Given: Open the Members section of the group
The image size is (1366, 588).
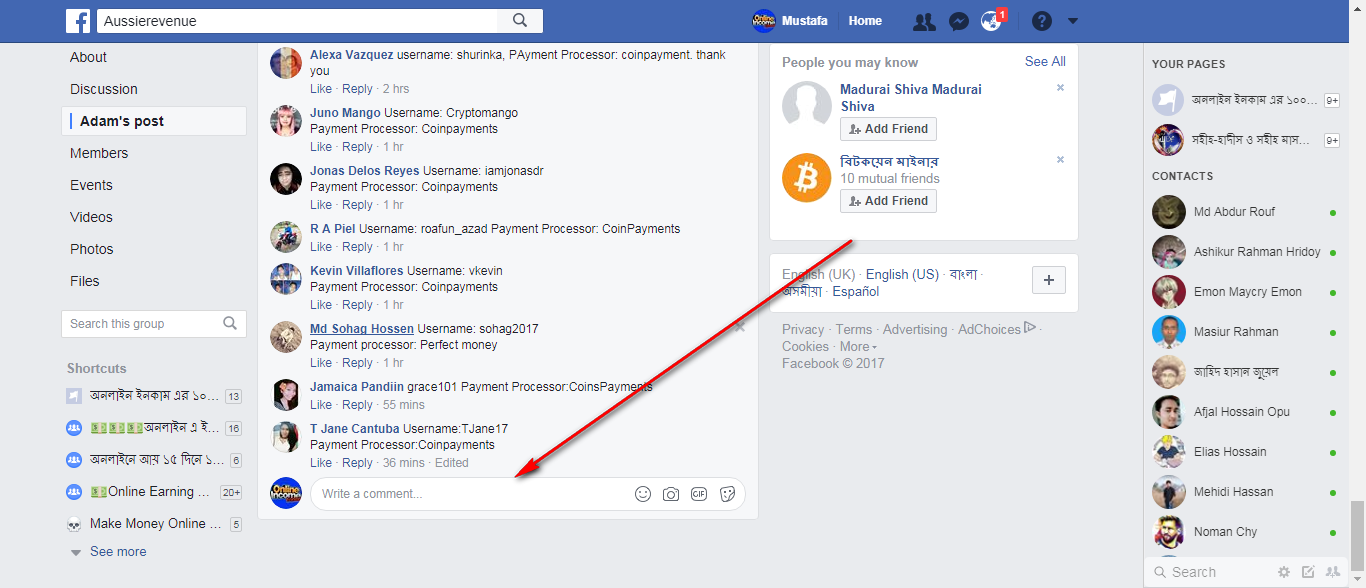Looking at the screenshot, I should 99,153.
